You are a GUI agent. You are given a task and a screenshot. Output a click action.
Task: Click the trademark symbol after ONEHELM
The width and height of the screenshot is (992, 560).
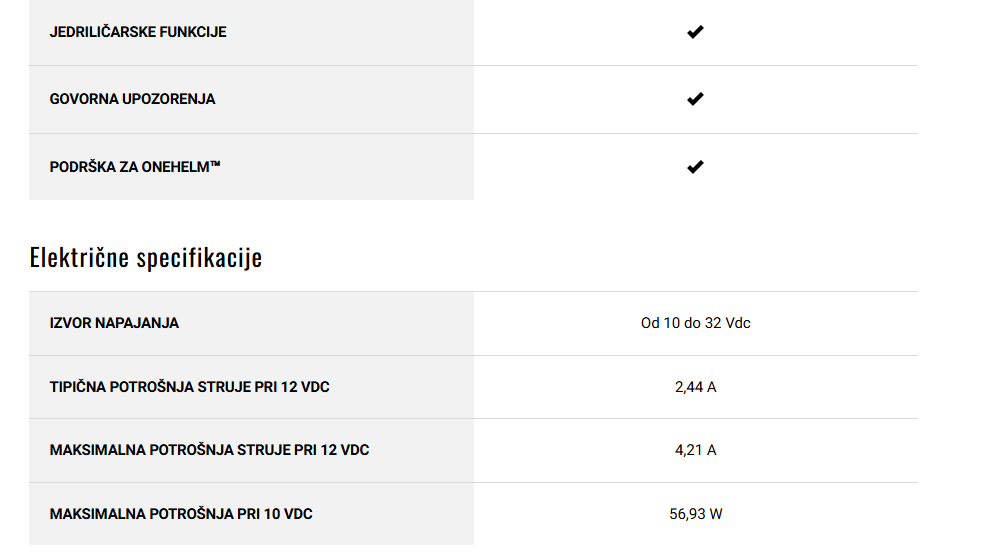click(x=215, y=165)
